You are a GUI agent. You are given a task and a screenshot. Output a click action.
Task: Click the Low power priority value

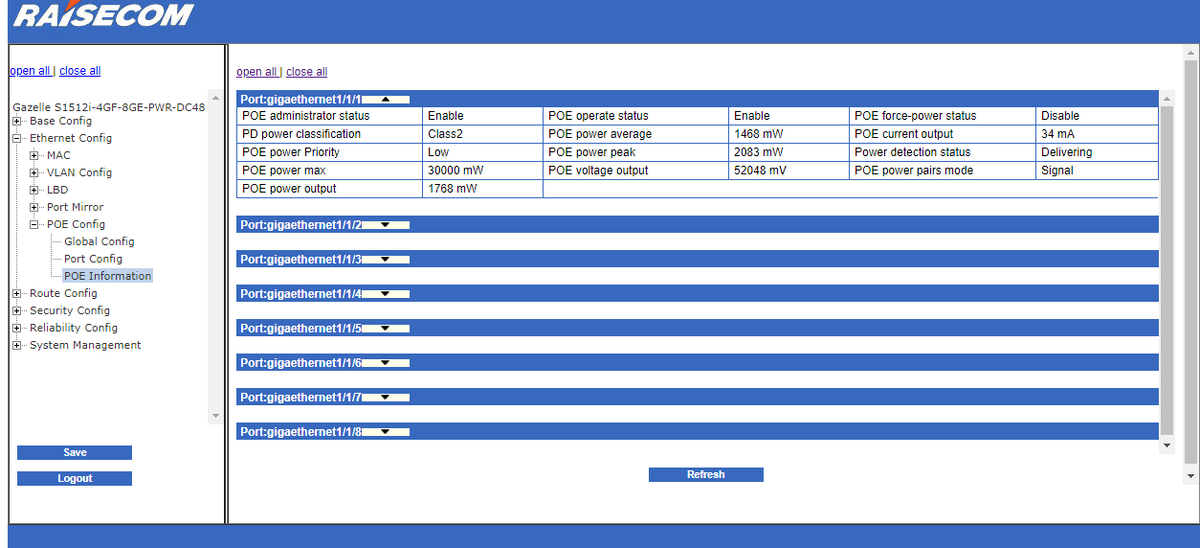(438, 152)
